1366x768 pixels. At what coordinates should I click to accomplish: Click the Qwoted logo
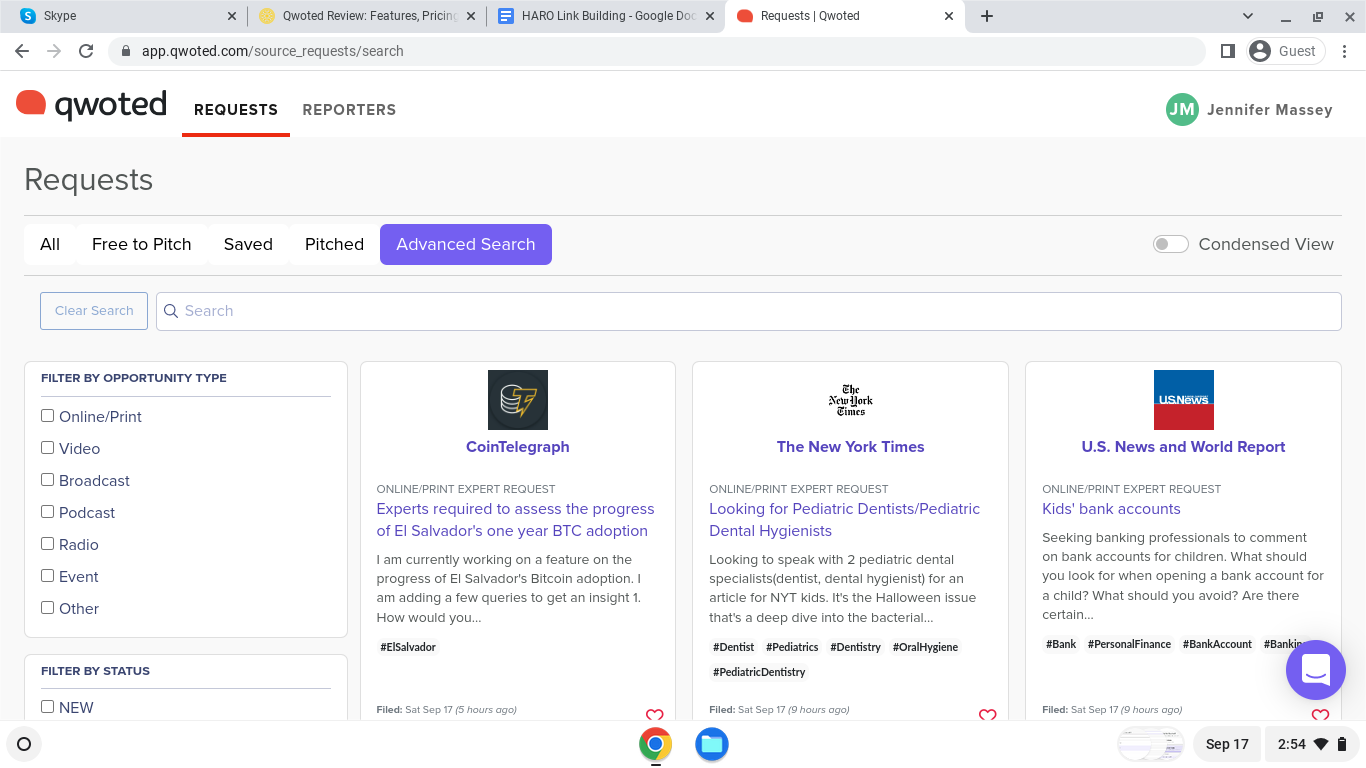pos(91,105)
